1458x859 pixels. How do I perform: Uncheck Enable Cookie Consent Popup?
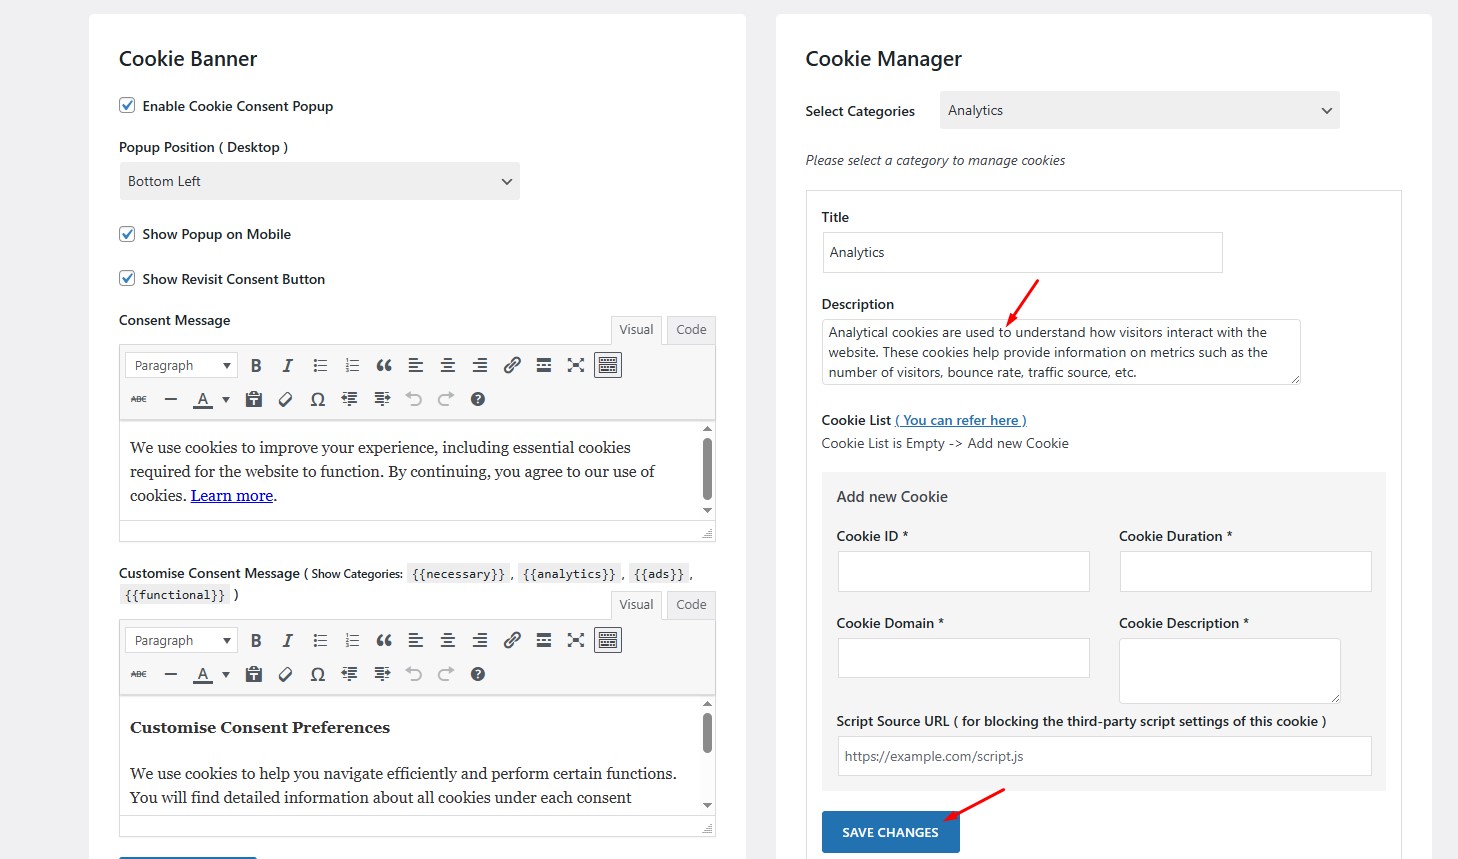(127, 106)
